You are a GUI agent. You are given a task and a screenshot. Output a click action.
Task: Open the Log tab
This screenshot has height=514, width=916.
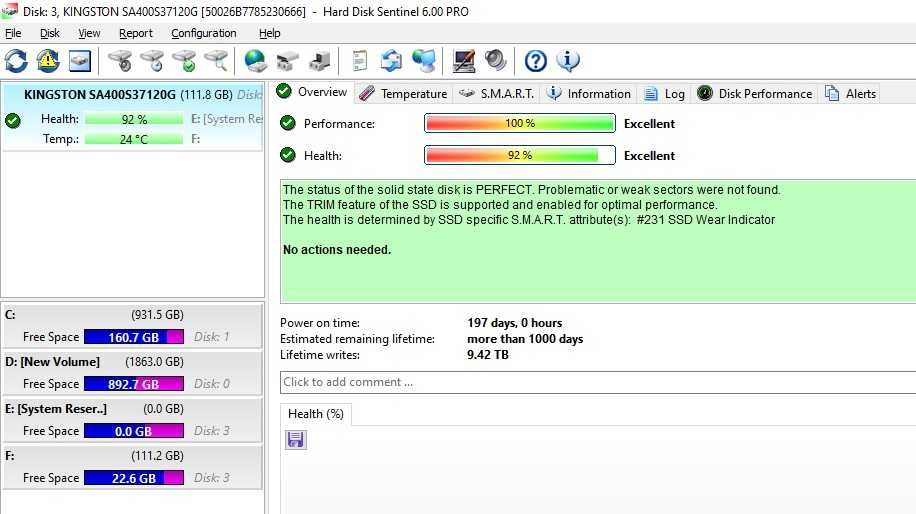[x=664, y=93]
